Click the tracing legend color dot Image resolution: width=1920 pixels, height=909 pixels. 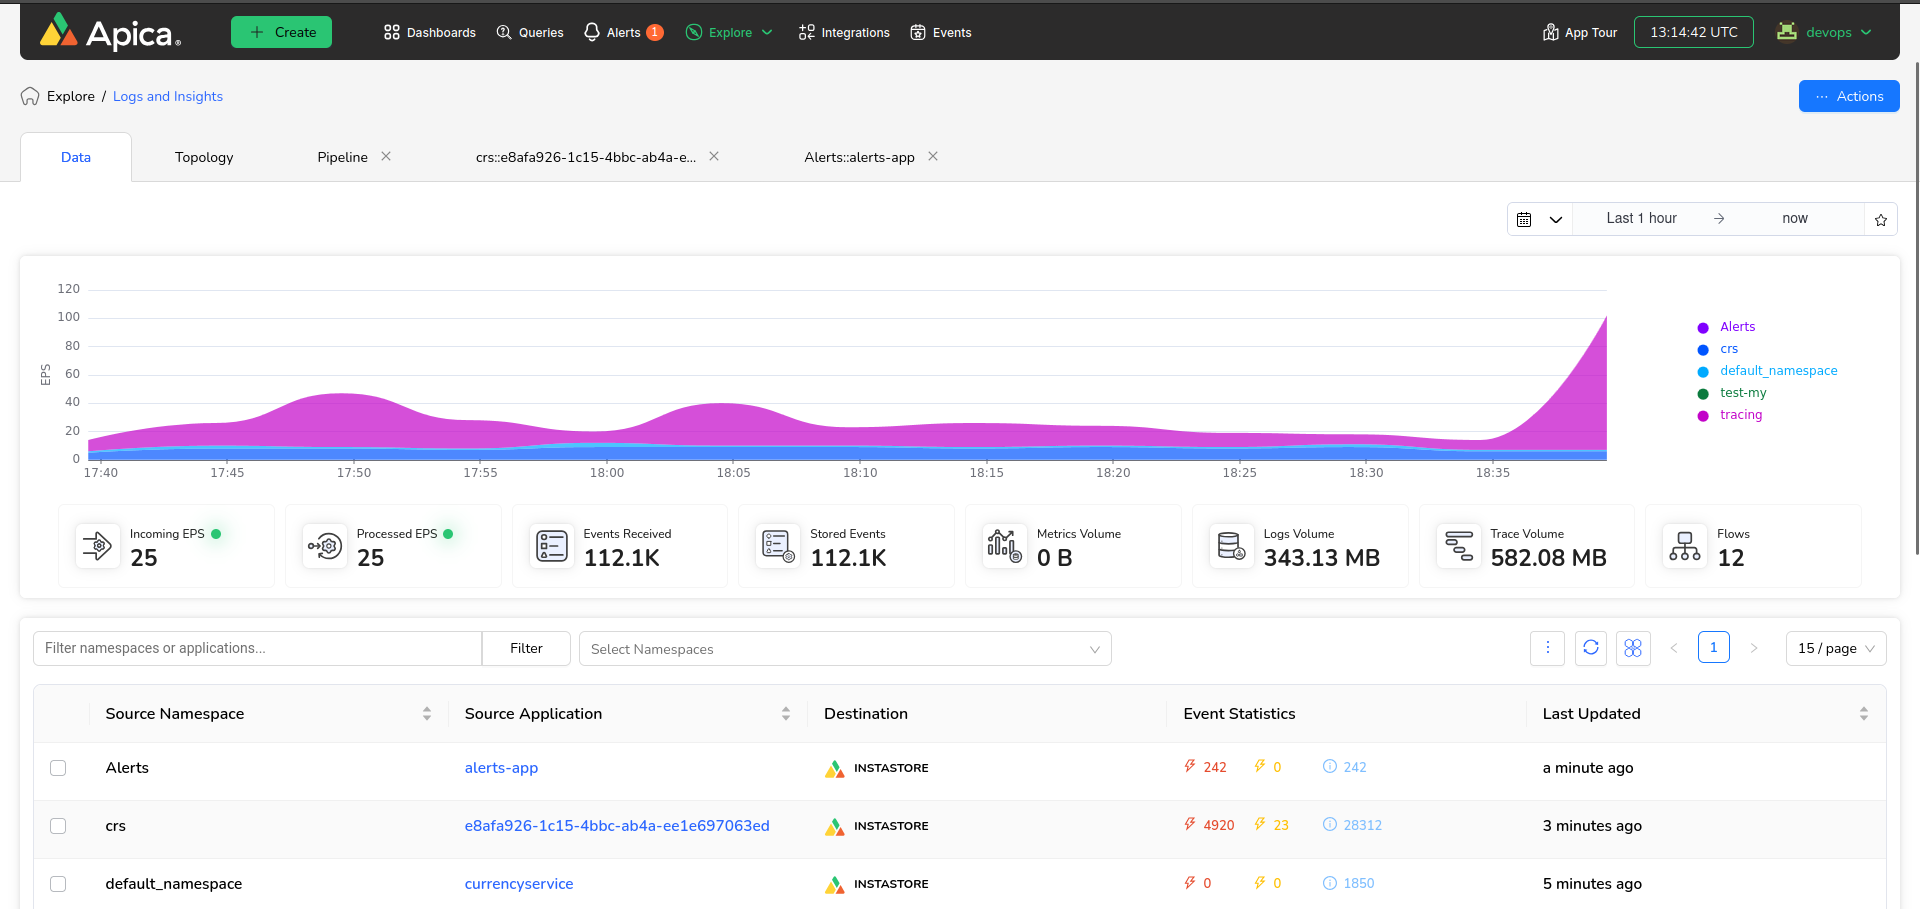tap(1703, 416)
